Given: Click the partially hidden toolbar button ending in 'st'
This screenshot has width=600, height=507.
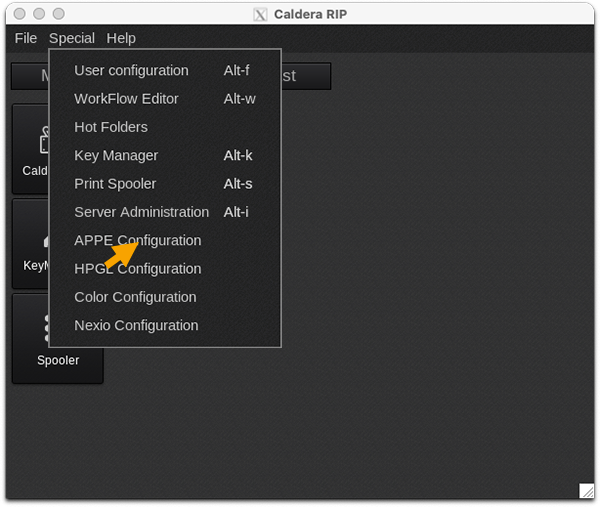Looking at the screenshot, I should (306, 76).
